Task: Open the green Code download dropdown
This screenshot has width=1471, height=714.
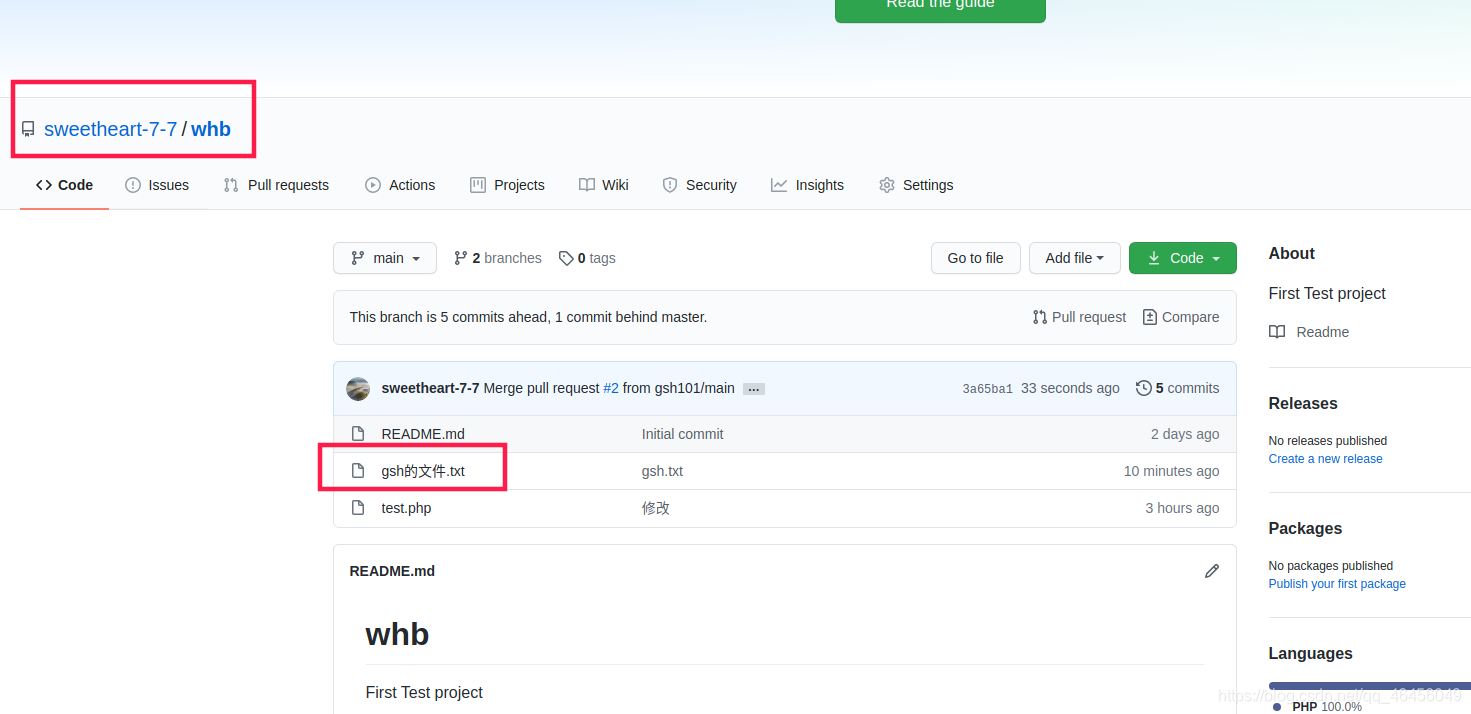Action: (x=1183, y=258)
